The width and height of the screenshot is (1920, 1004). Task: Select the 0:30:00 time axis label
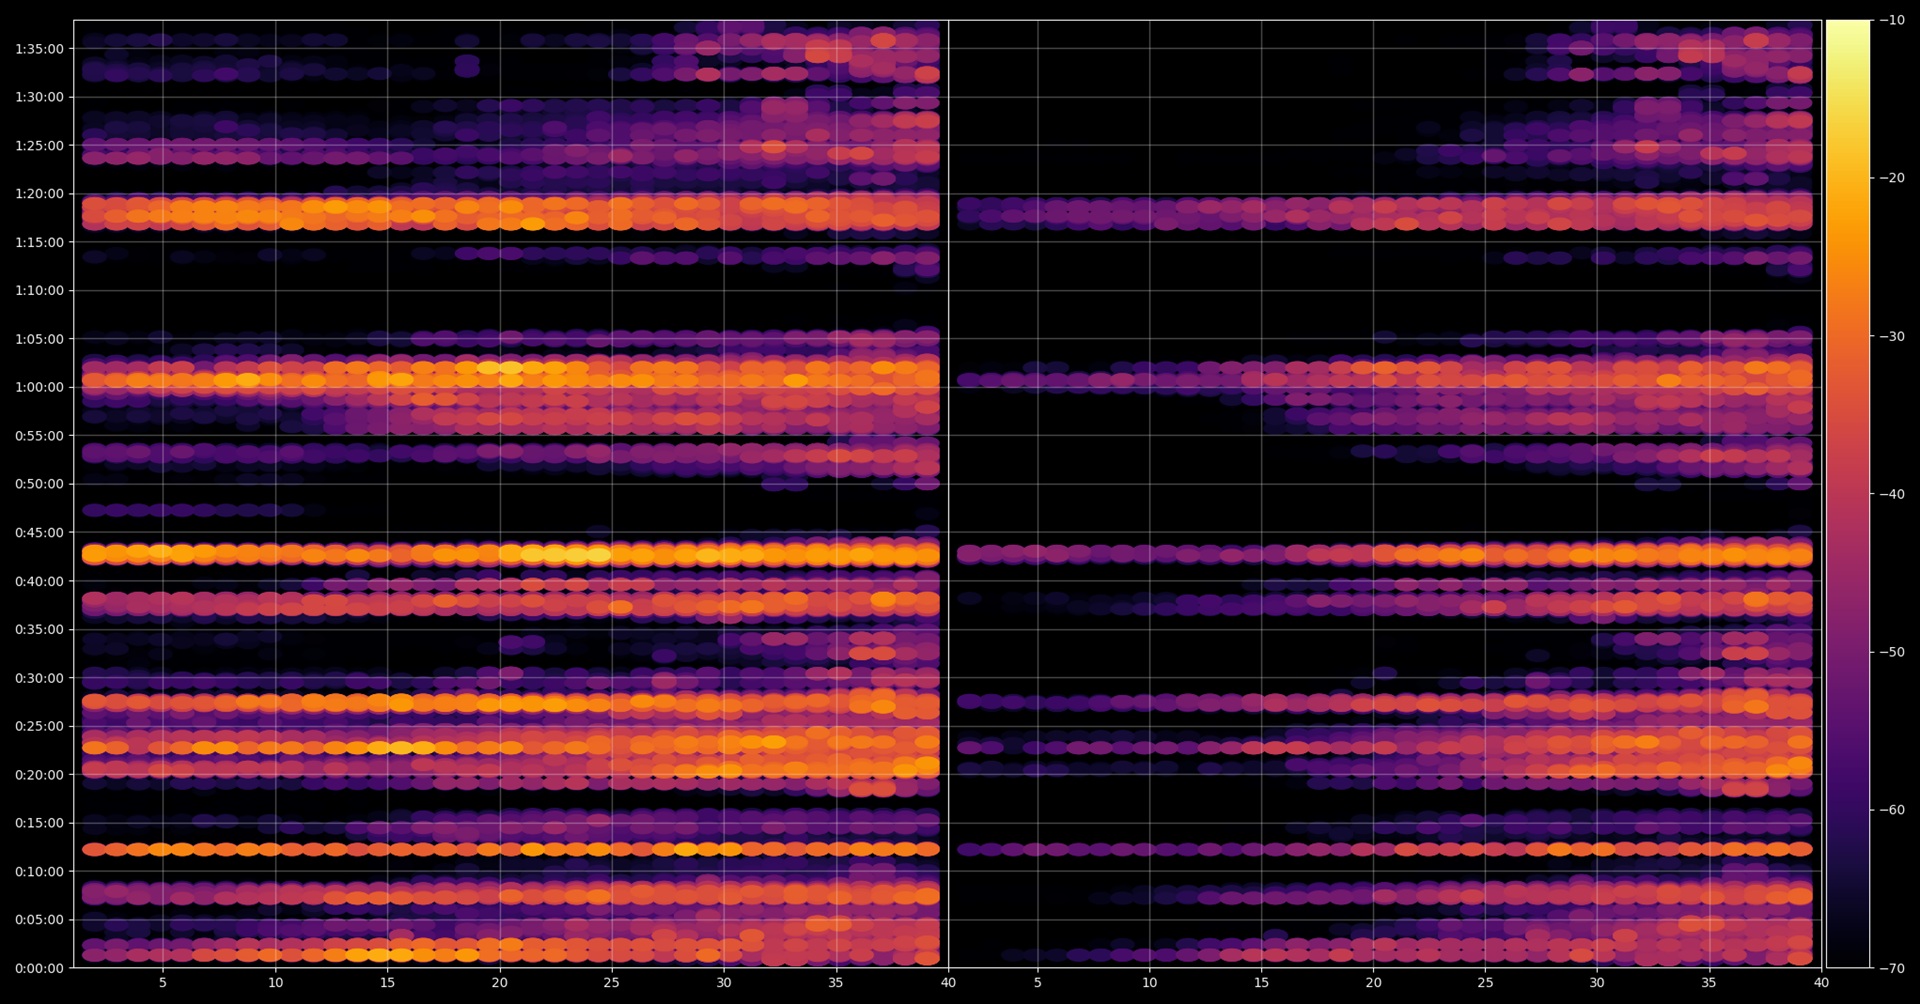39,678
